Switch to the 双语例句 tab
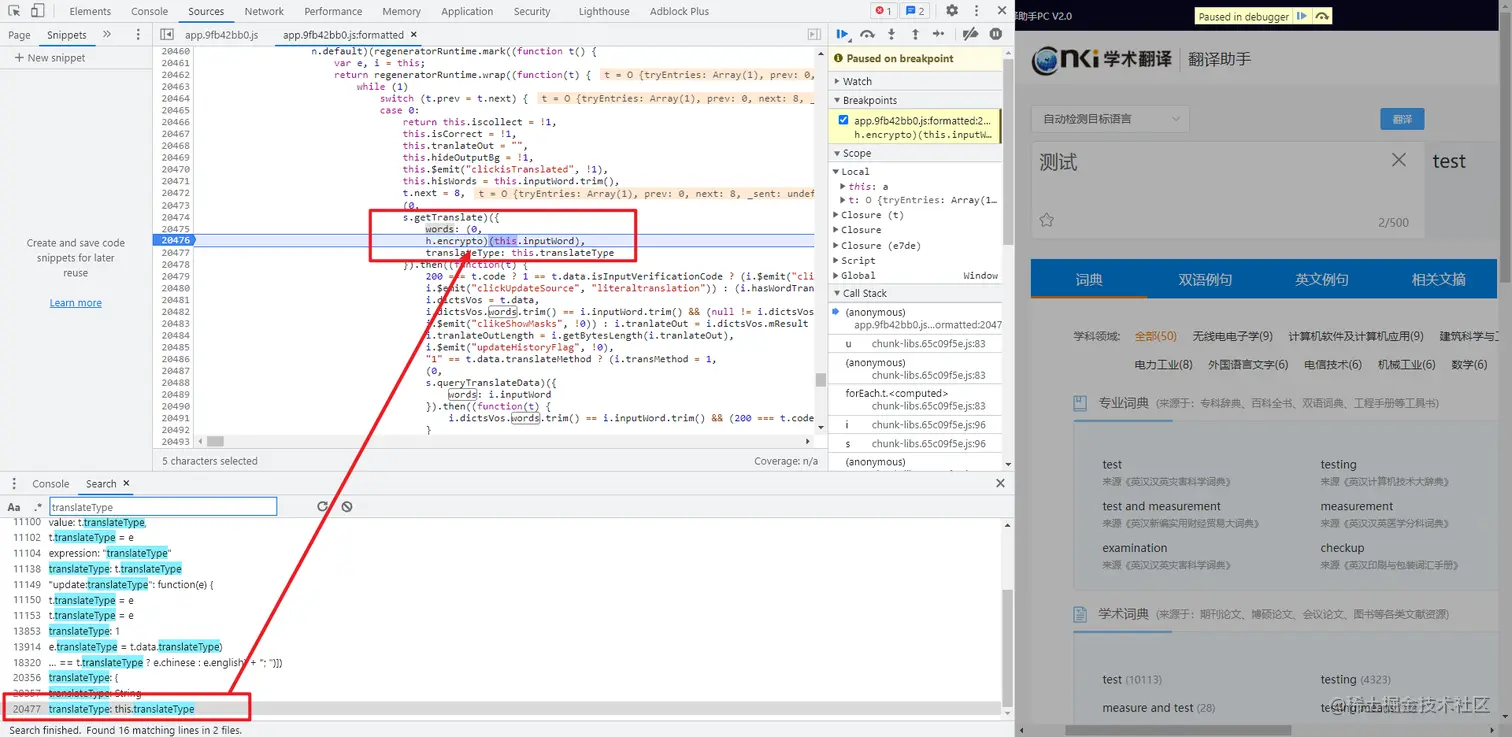This screenshot has width=1512, height=737. click(1205, 279)
